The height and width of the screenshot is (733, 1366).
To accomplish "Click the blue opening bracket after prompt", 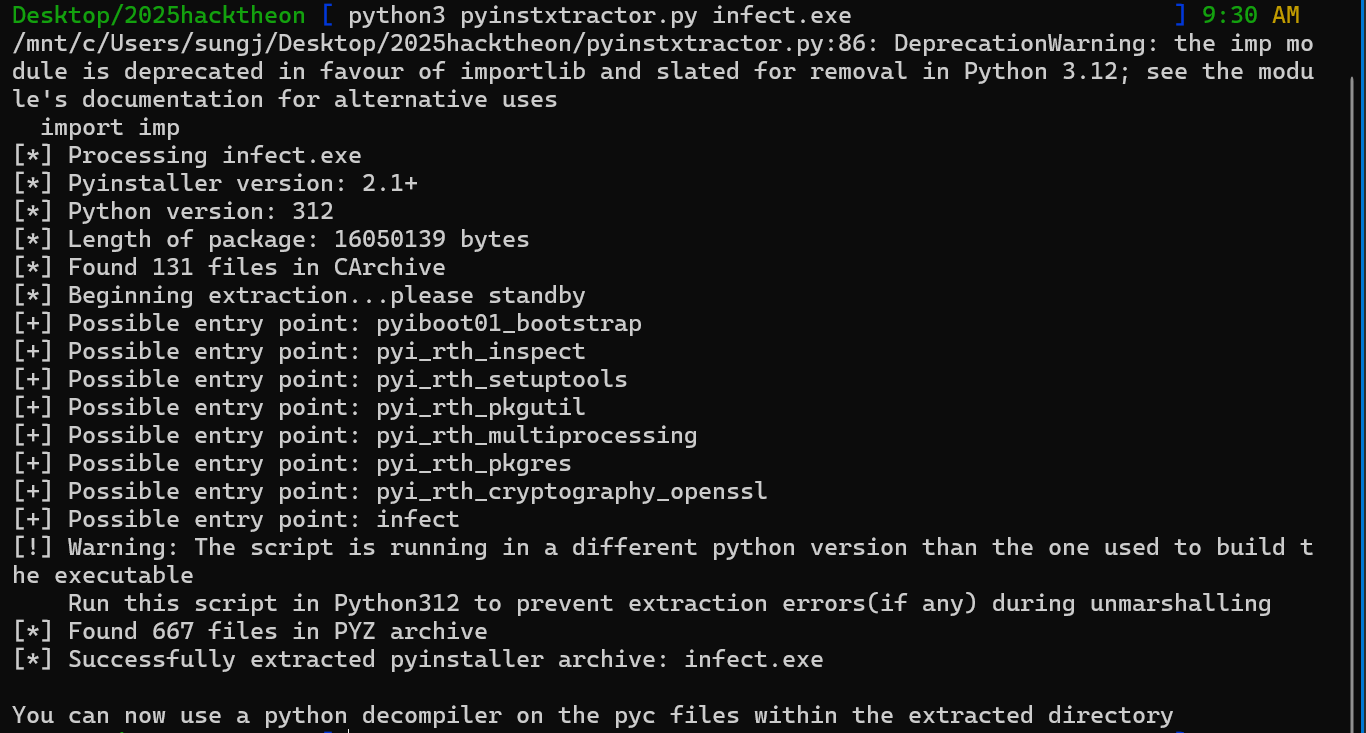I will [x=328, y=16].
